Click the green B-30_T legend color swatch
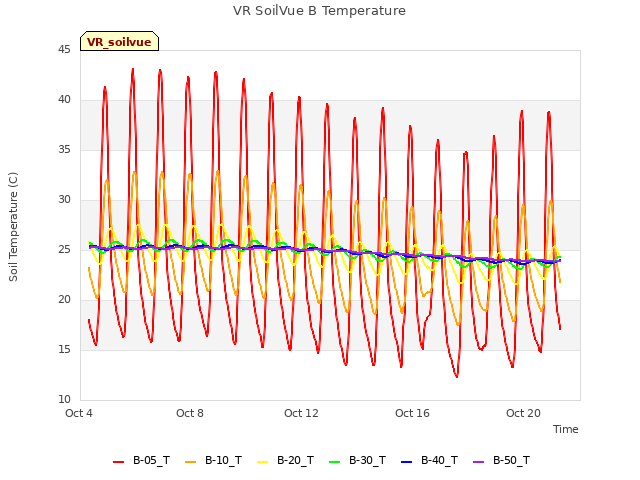 (334, 462)
